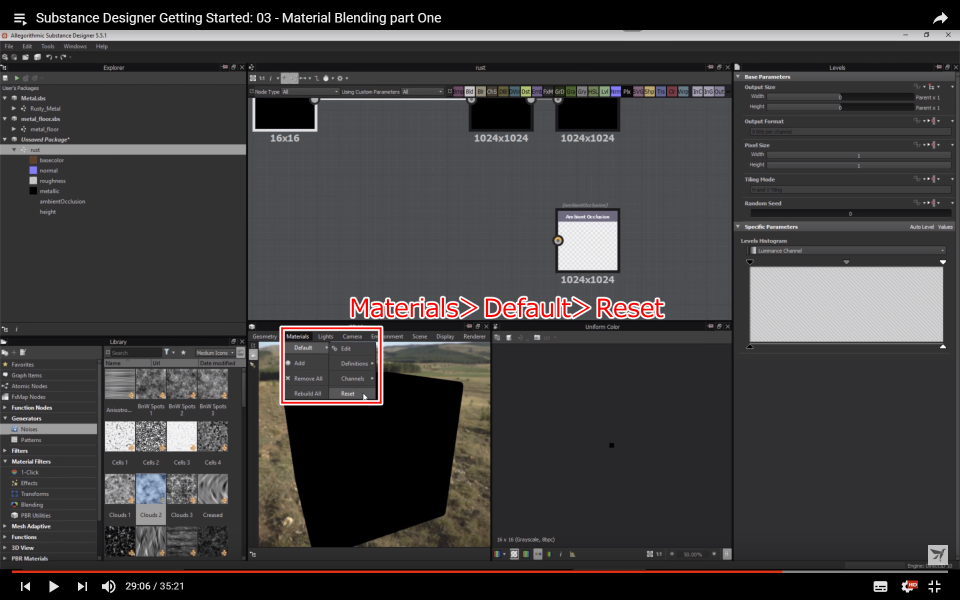The height and width of the screenshot is (600, 960).
Task: Add a Warp node from toolbar
Action: (683, 92)
